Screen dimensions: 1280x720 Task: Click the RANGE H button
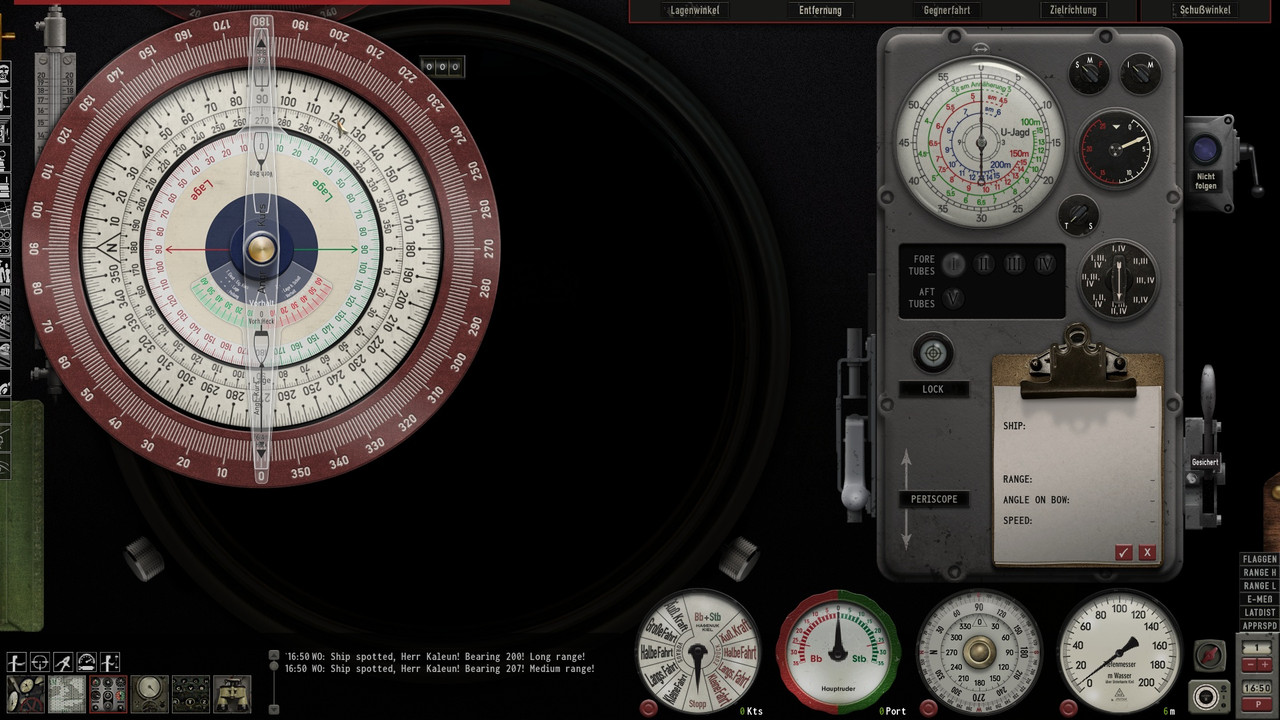pos(1259,572)
